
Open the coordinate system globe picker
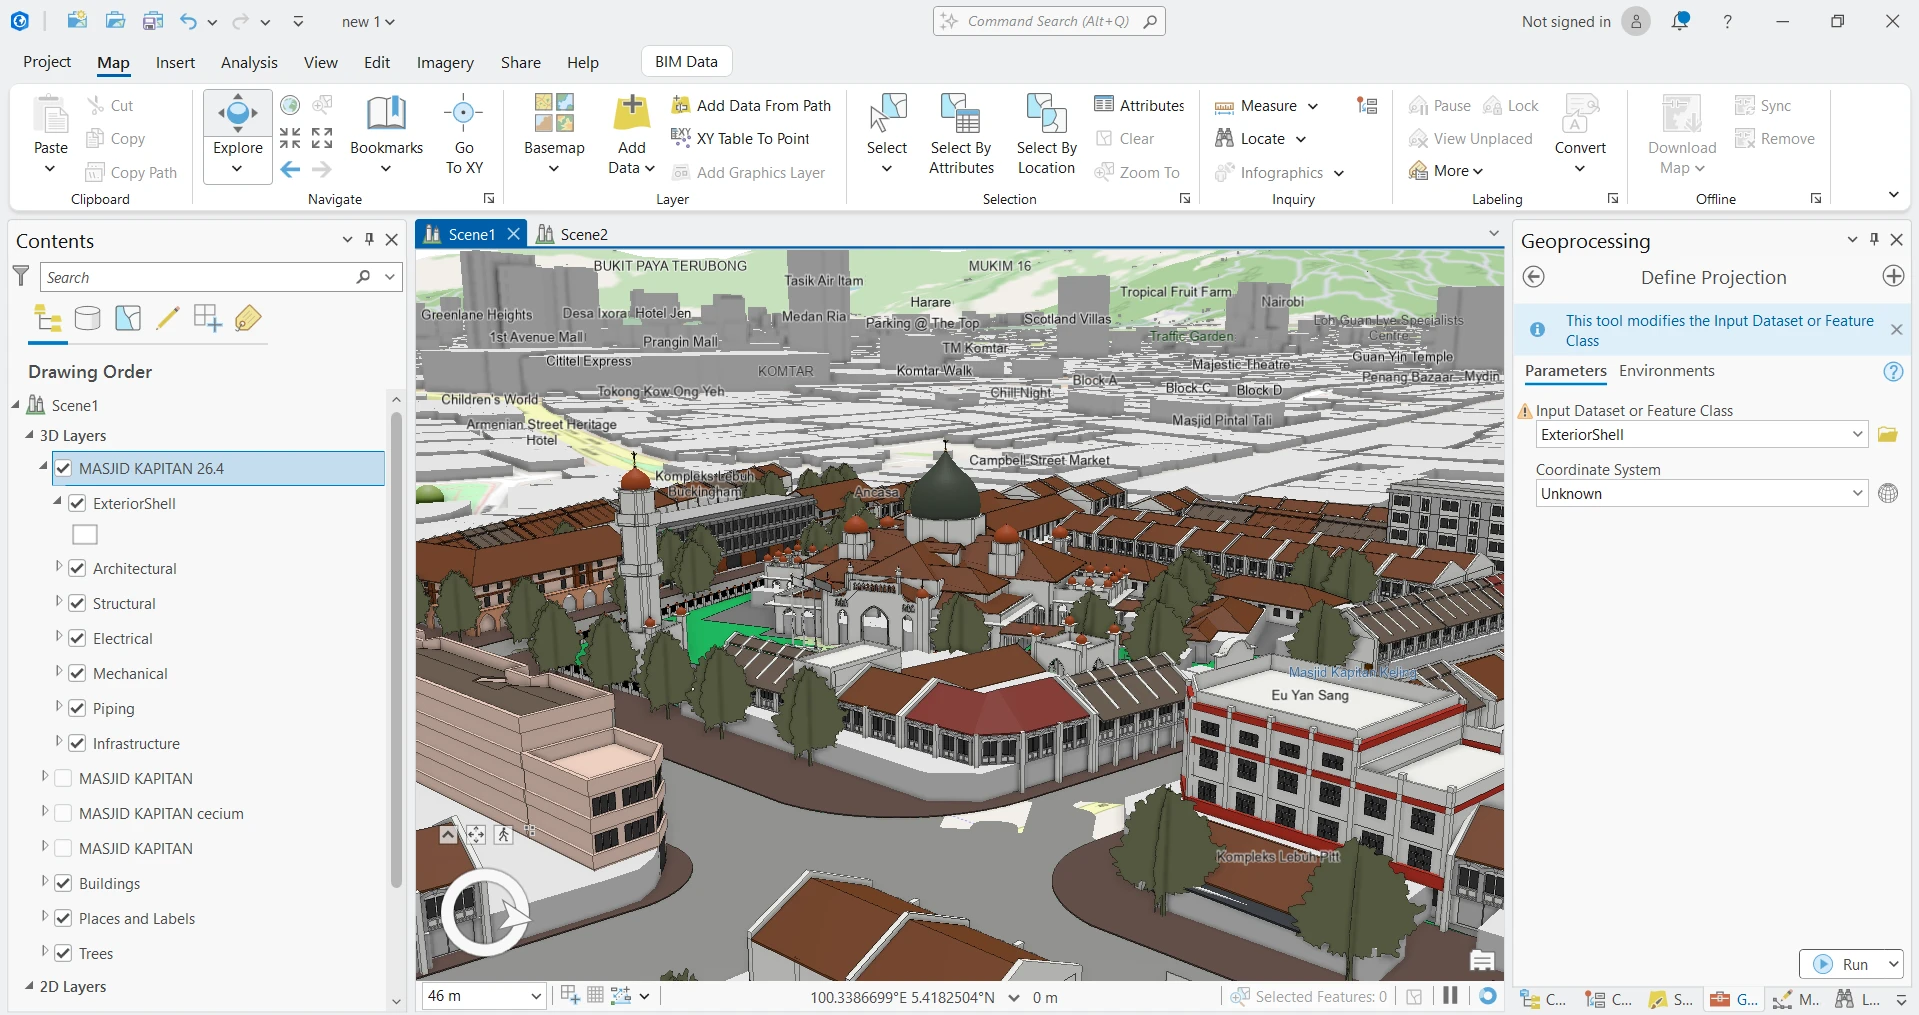click(1888, 493)
